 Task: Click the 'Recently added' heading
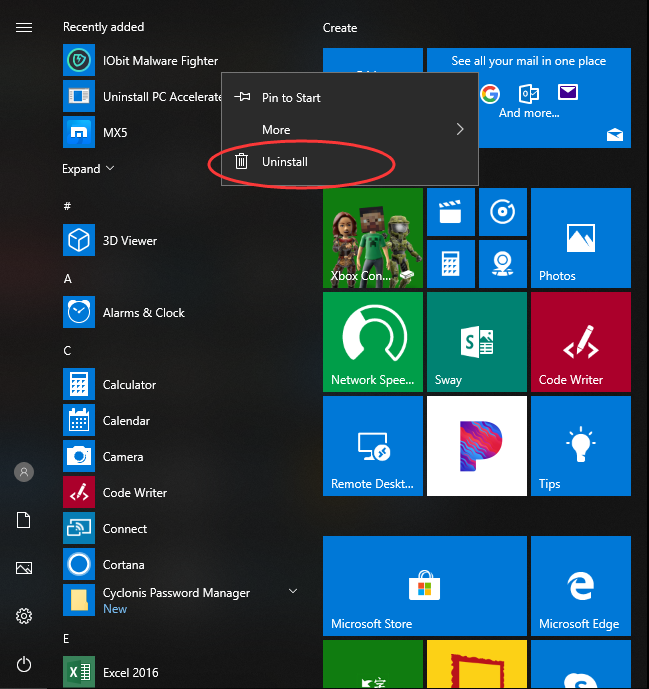(x=104, y=27)
